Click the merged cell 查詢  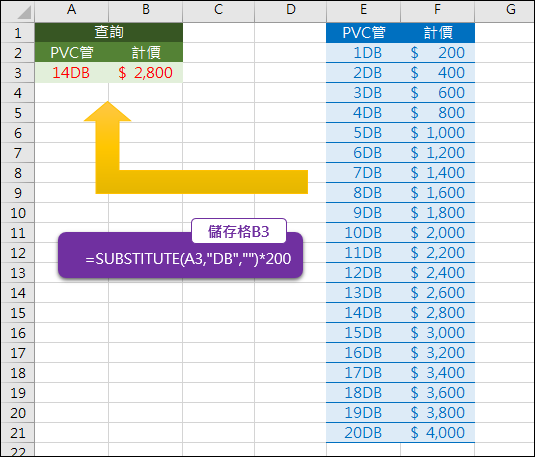click(109, 33)
